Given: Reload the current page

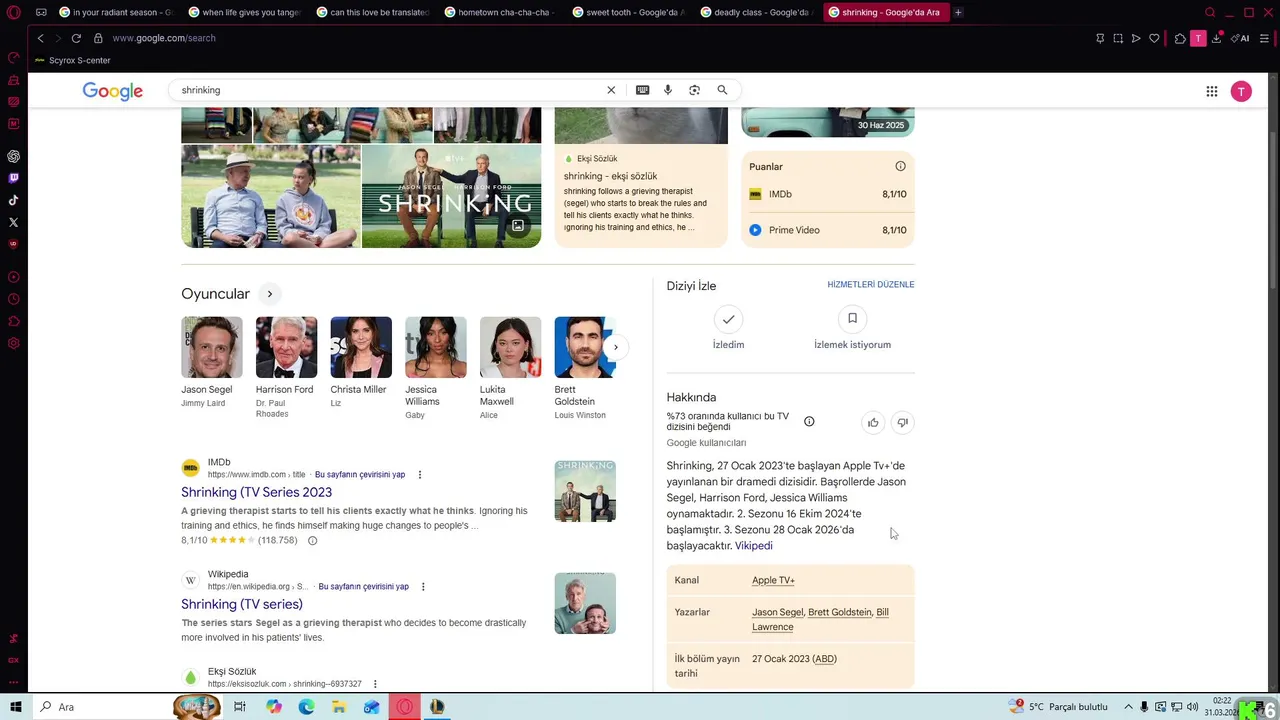Looking at the screenshot, I should click(x=76, y=38).
